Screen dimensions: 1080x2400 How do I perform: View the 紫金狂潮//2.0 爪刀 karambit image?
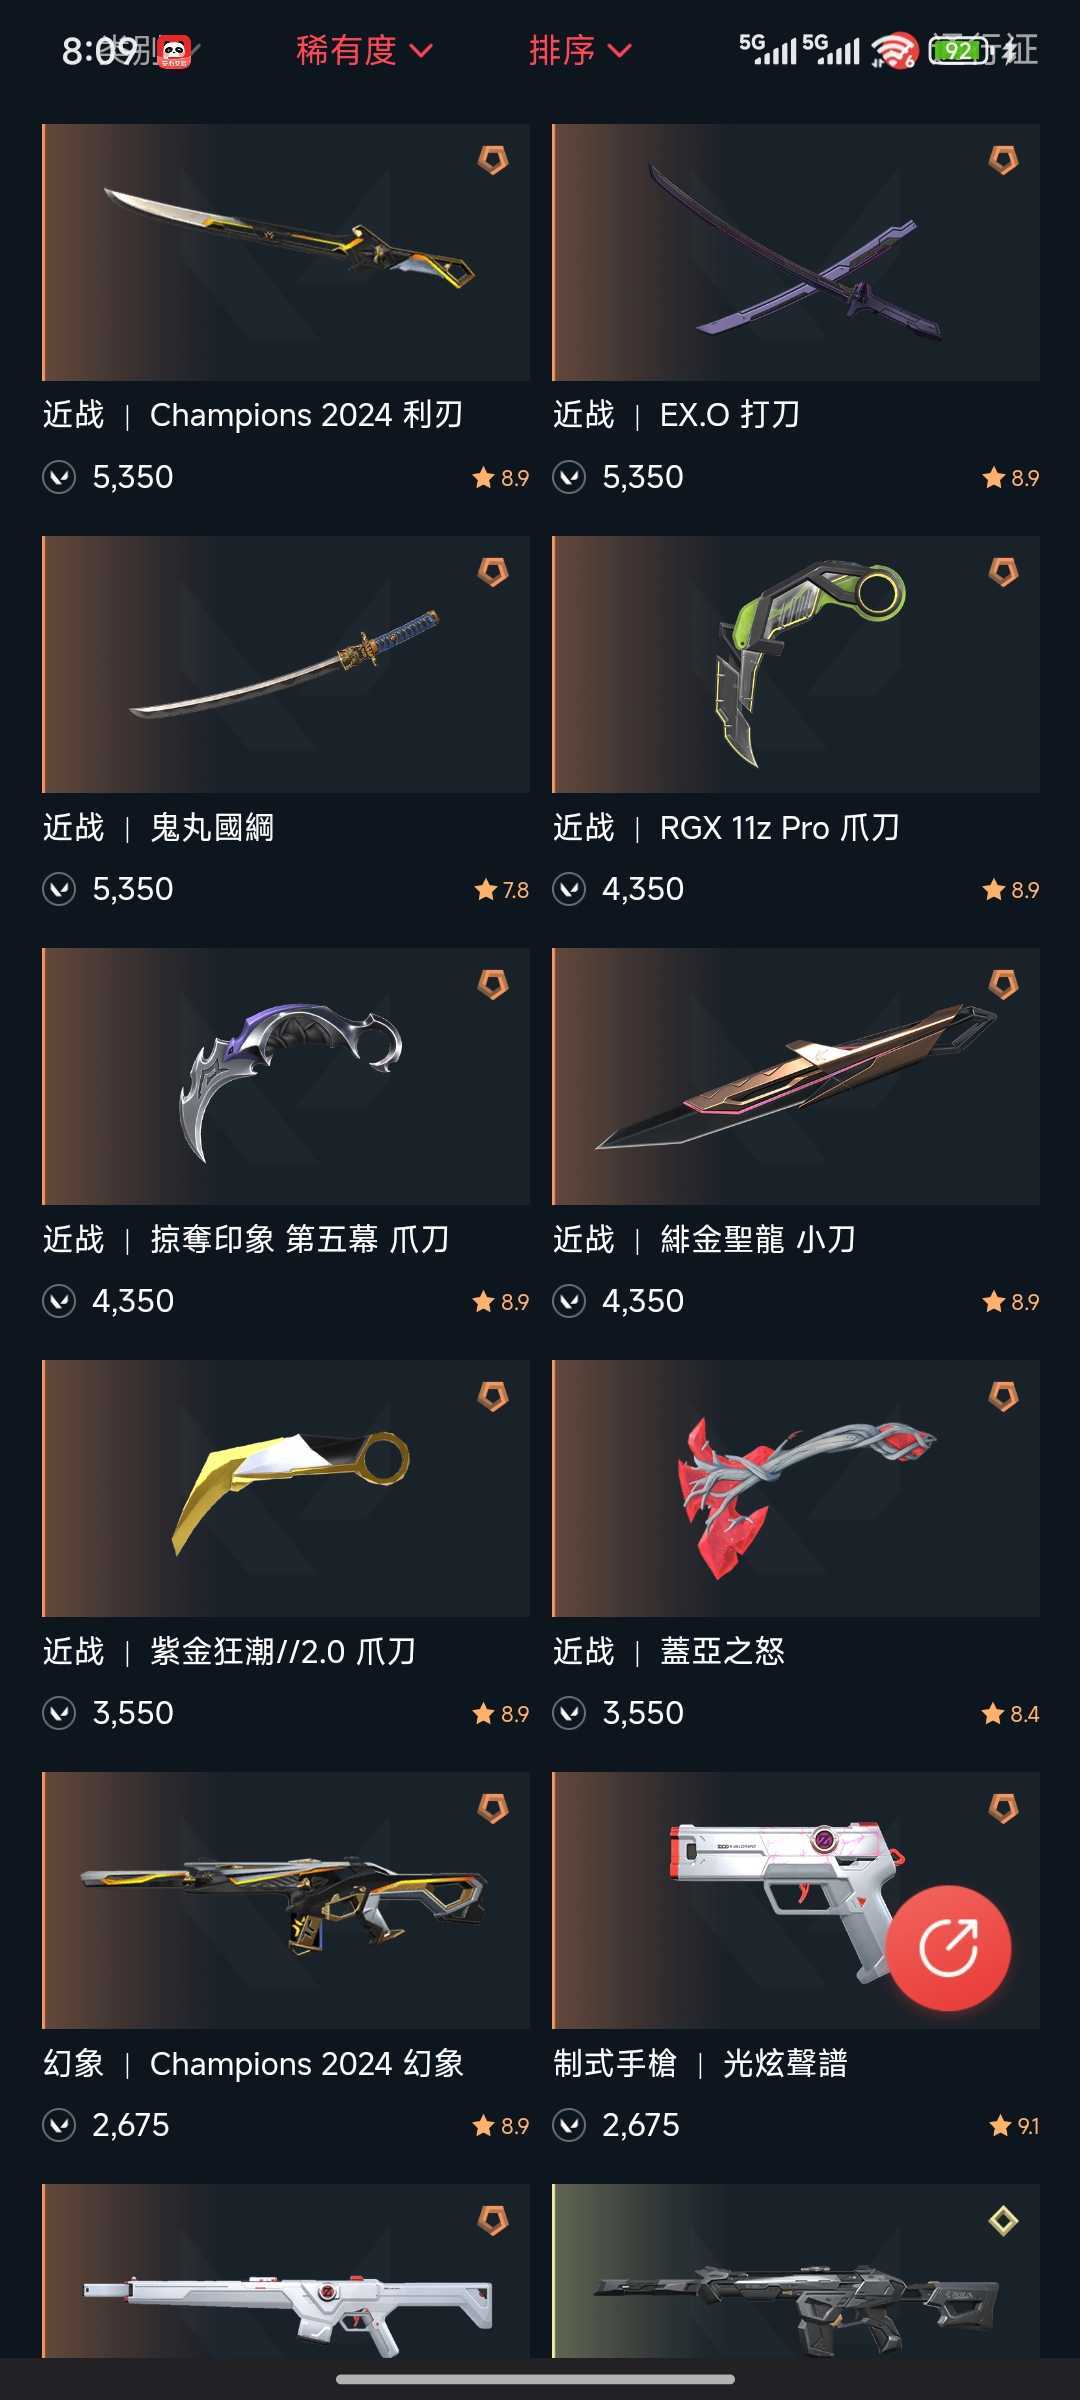point(286,1488)
